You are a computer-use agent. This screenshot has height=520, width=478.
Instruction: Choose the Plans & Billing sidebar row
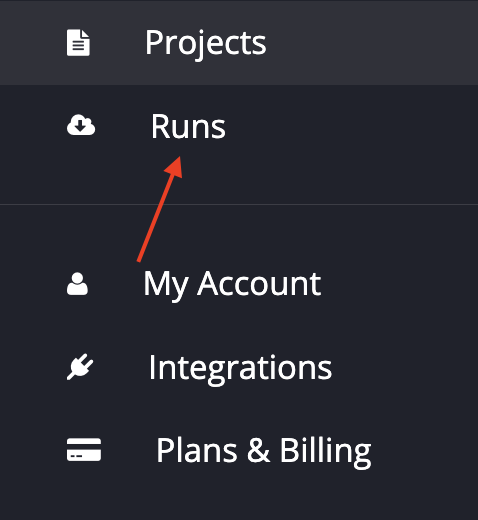pos(239,450)
